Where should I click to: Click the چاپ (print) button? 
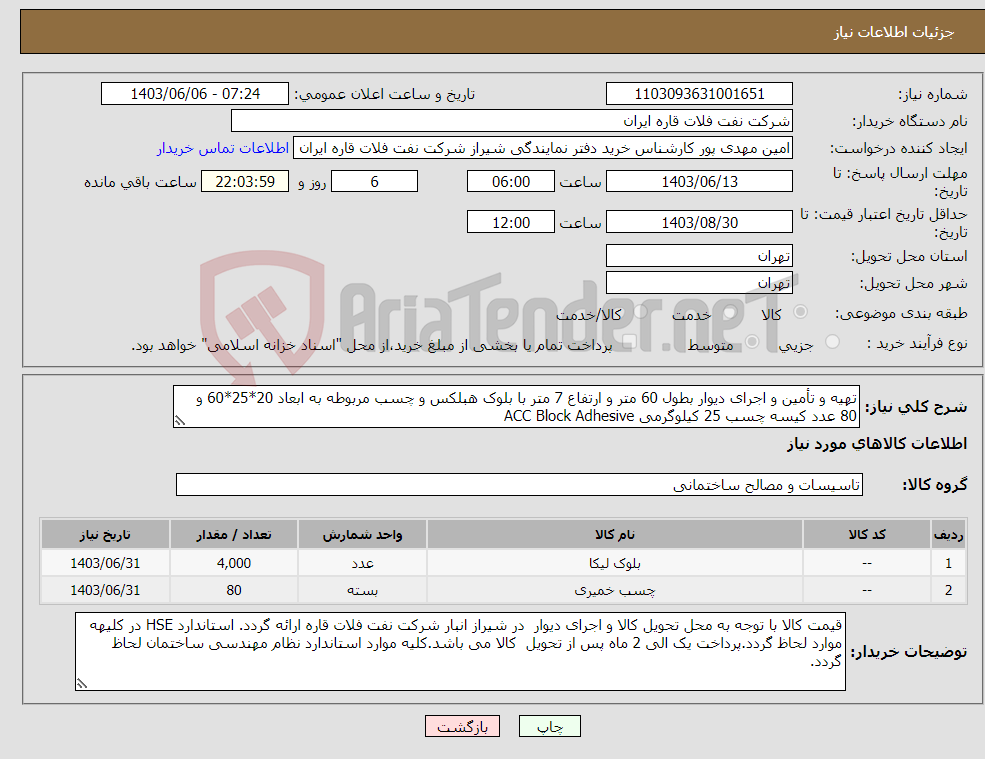point(550,726)
